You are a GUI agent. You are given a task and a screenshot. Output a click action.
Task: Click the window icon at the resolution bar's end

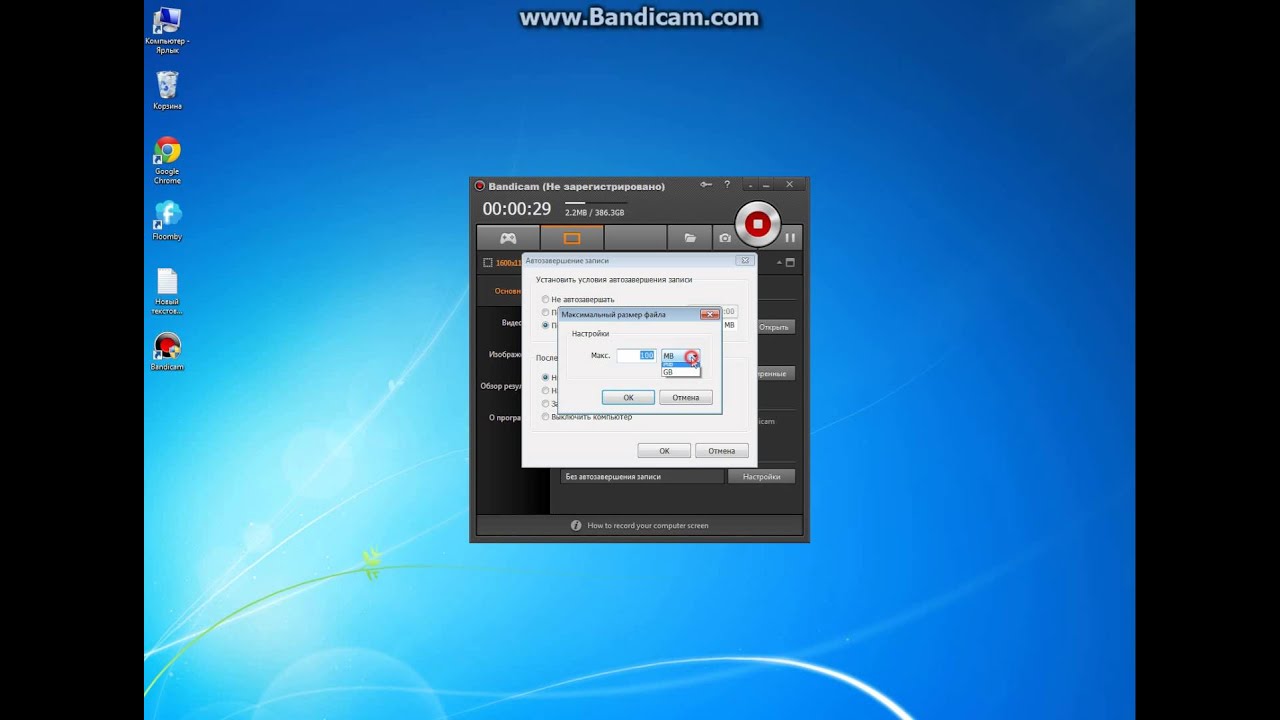(x=790, y=263)
